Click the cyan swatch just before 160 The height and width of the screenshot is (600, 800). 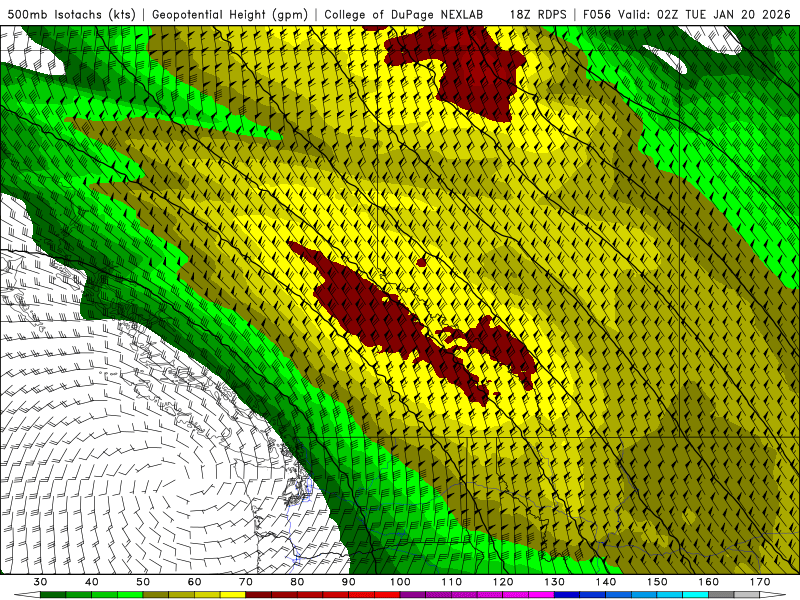point(696,596)
